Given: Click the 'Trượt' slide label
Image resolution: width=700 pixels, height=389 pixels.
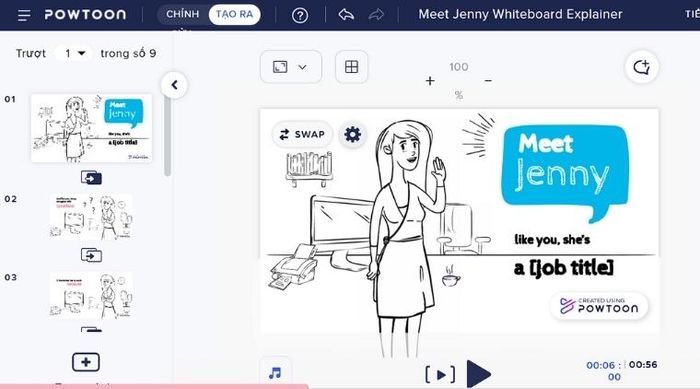Looking at the screenshot, I should 31,54.
